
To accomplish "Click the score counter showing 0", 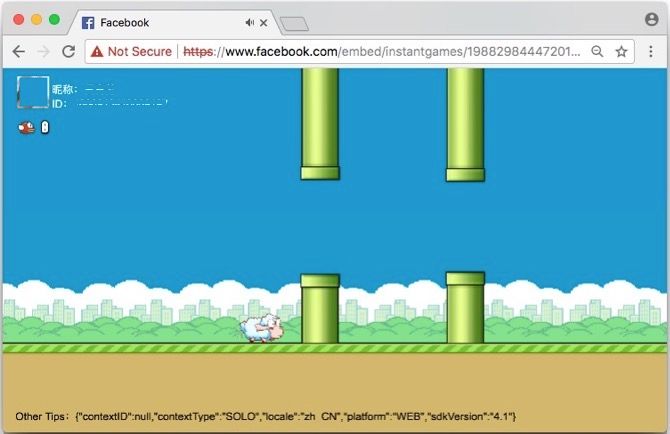I will click(x=45, y=127).
